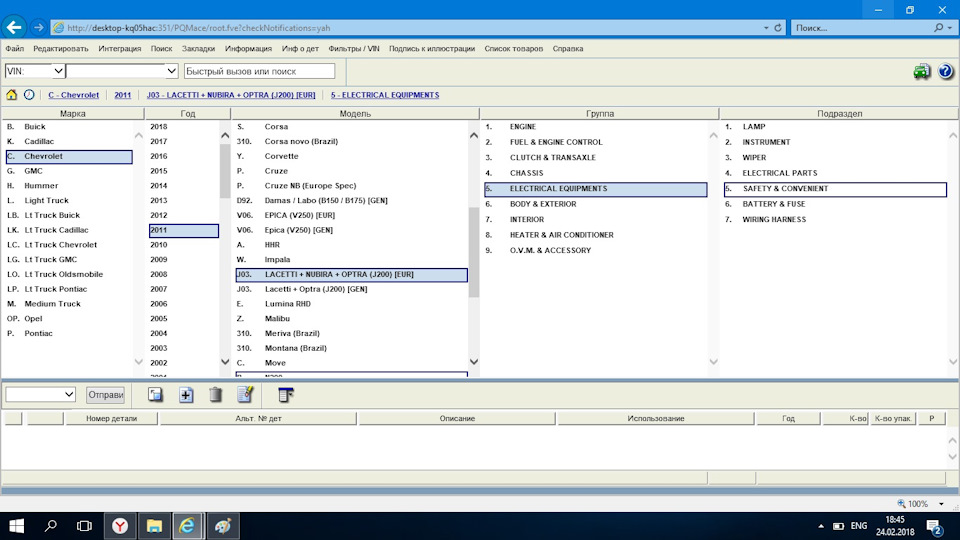Open the Список товаров menu

click(514, 48)
